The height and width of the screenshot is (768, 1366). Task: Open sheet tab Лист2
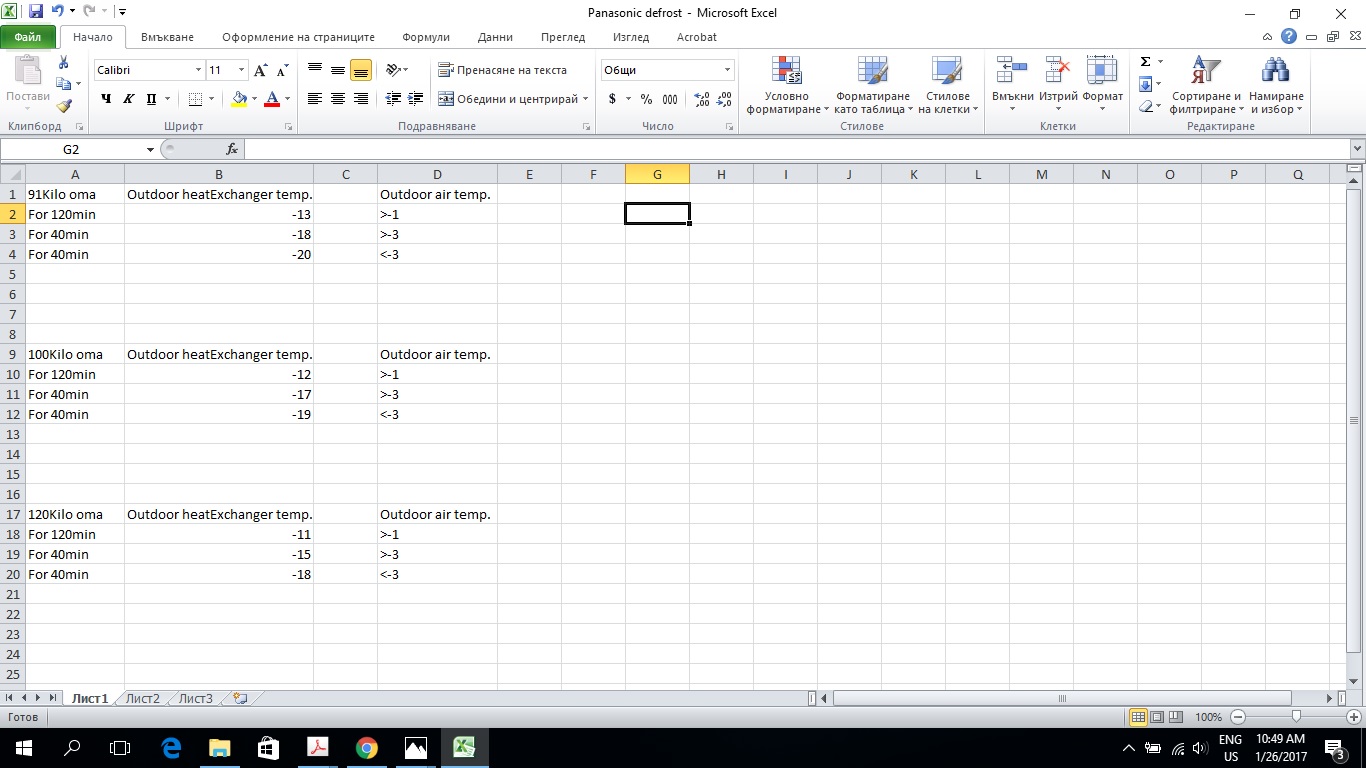point(143,698)
